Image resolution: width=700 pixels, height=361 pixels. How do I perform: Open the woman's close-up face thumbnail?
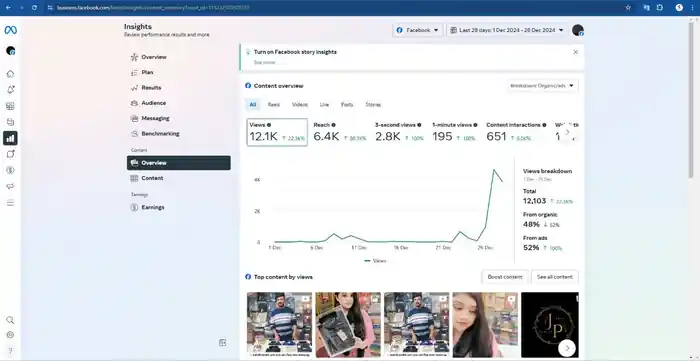(x=485, y=325)
